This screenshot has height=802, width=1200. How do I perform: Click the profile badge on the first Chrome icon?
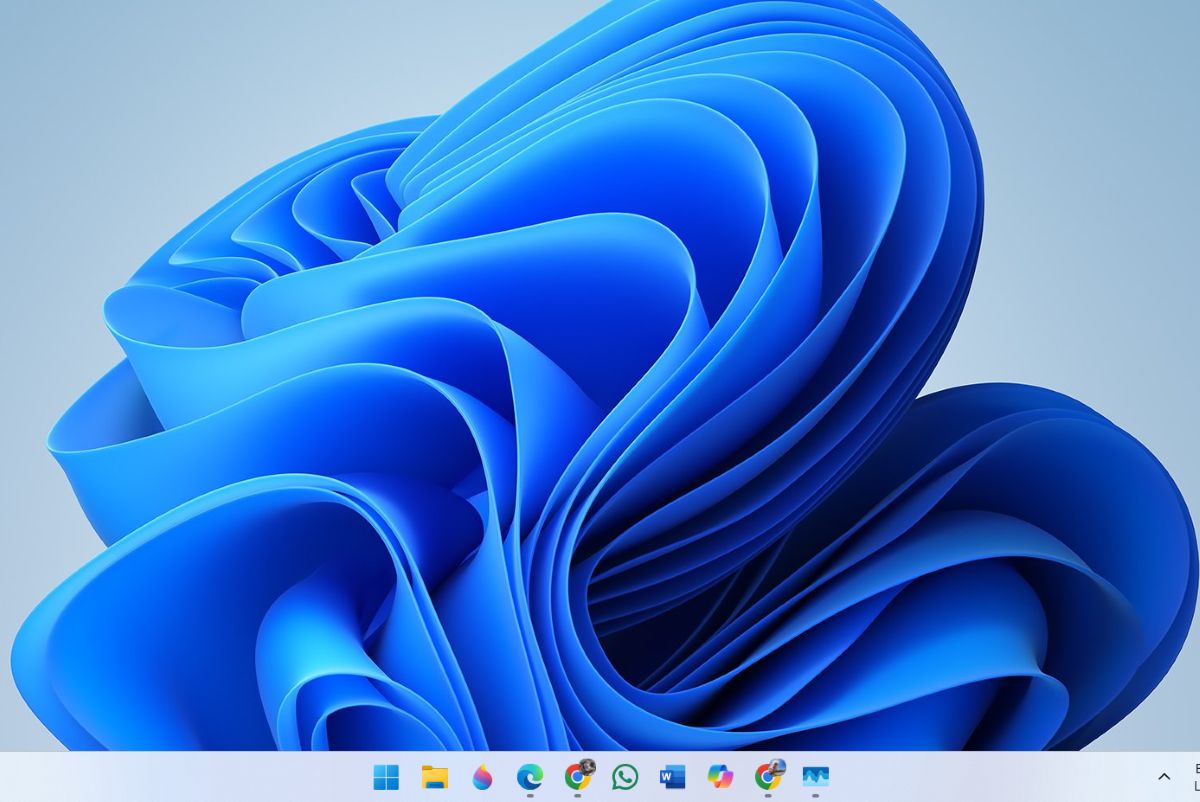(x=588, y=767)
